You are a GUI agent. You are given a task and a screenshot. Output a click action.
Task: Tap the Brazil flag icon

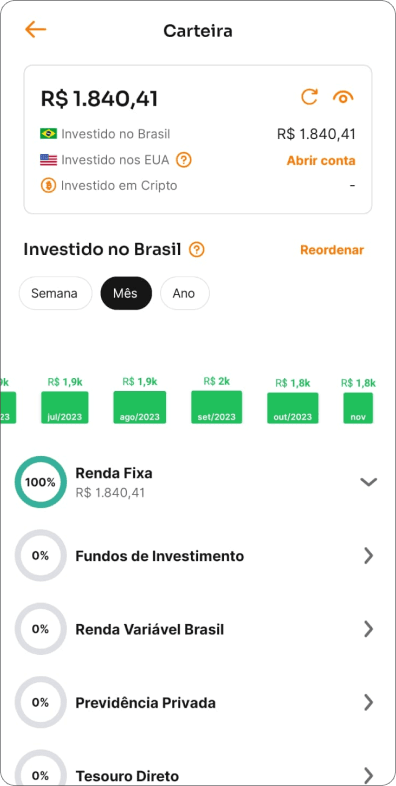point(49,134)
